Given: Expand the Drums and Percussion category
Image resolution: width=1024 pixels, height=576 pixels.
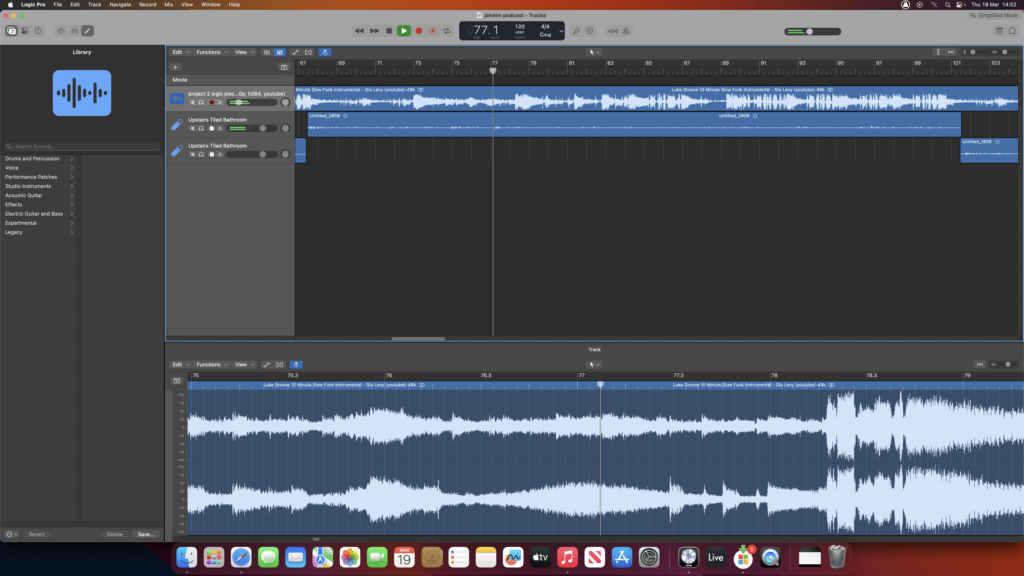Looking at the screenshot, I should [x=37, y=158].
